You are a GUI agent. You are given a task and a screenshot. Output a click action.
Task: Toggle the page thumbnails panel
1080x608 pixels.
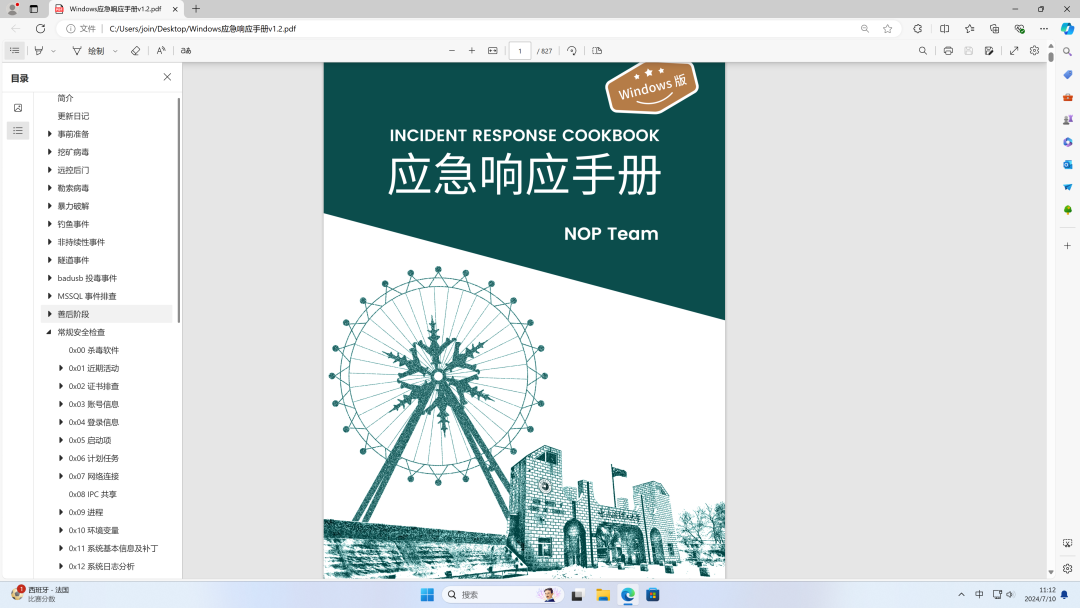point(18,107)
